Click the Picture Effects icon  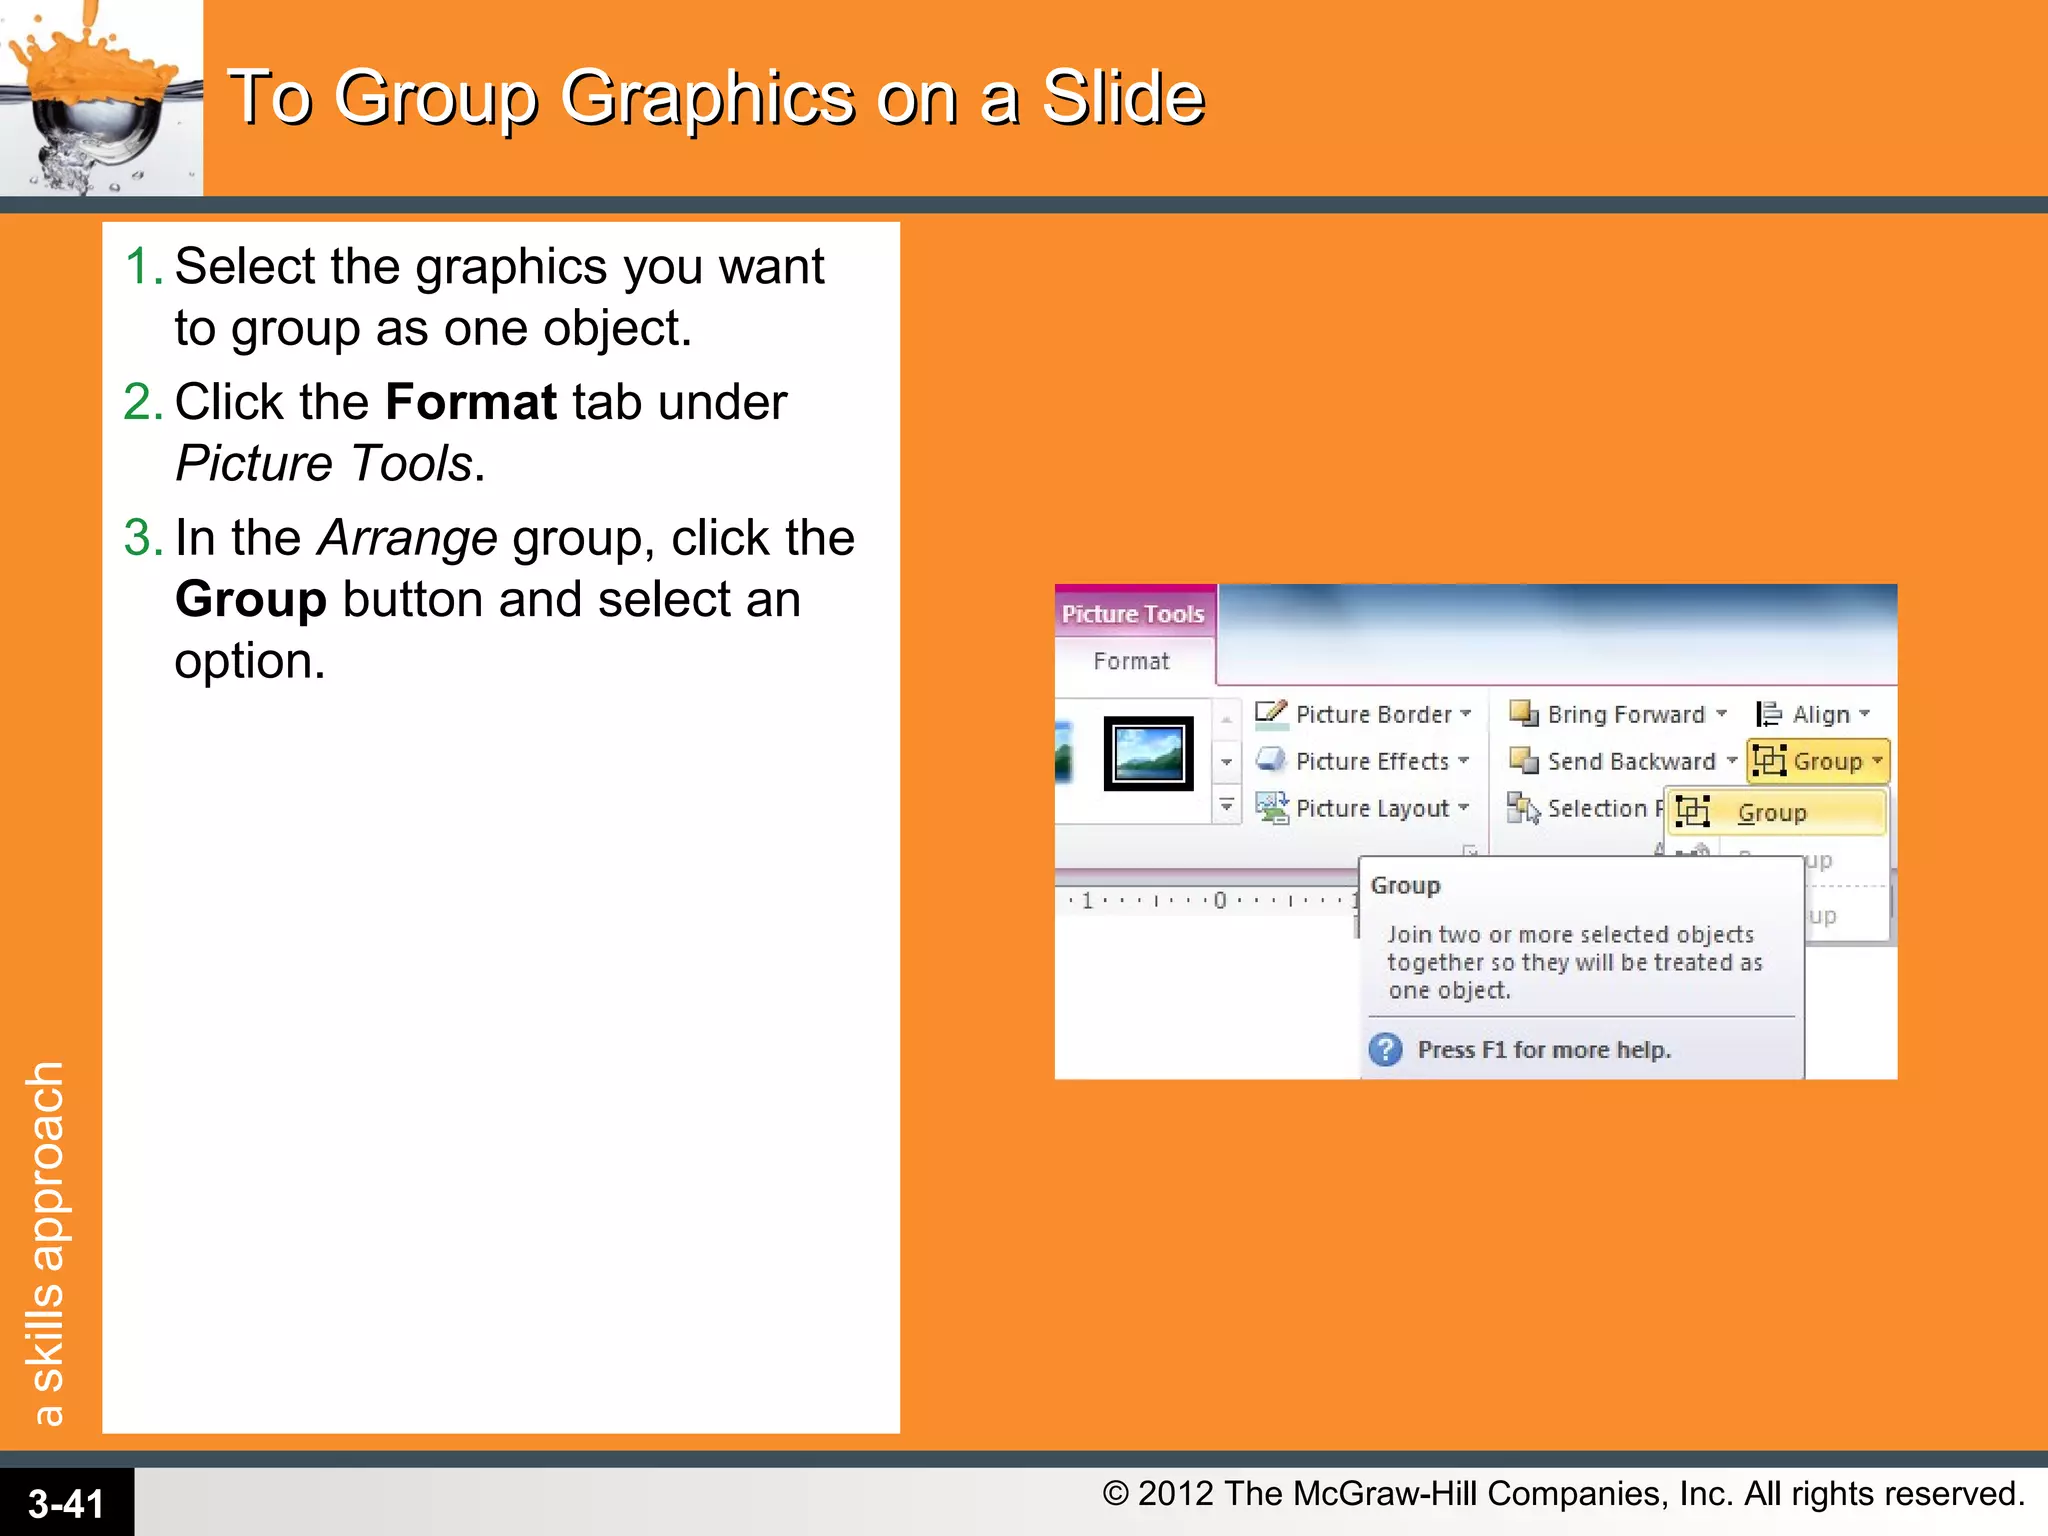pyautogui.click(x=1271, y=760)
